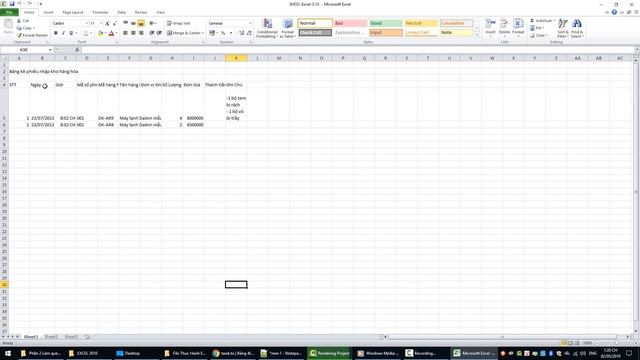Expand the cell styles gallery More arrow
This screenshot has width=640, height=360.
(x=477, y=36)
